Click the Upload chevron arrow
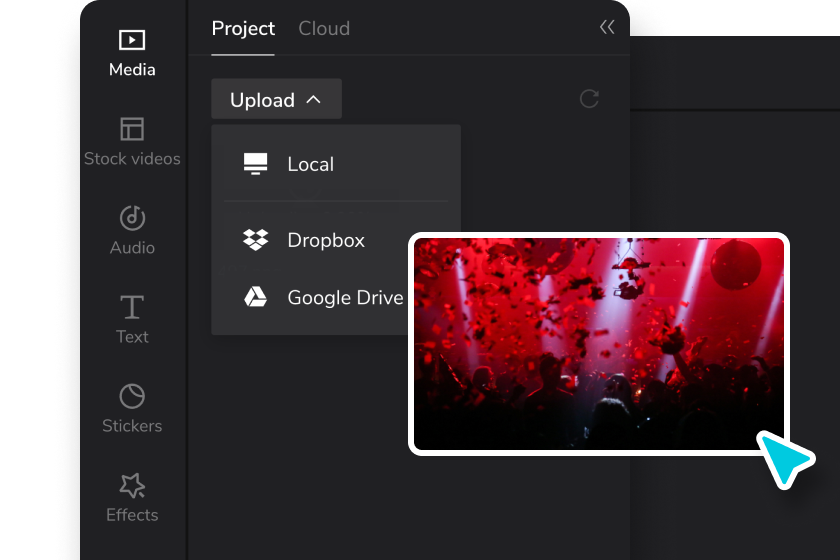The height and width of the screenshot is (560, 840). [x=313, y=100]
